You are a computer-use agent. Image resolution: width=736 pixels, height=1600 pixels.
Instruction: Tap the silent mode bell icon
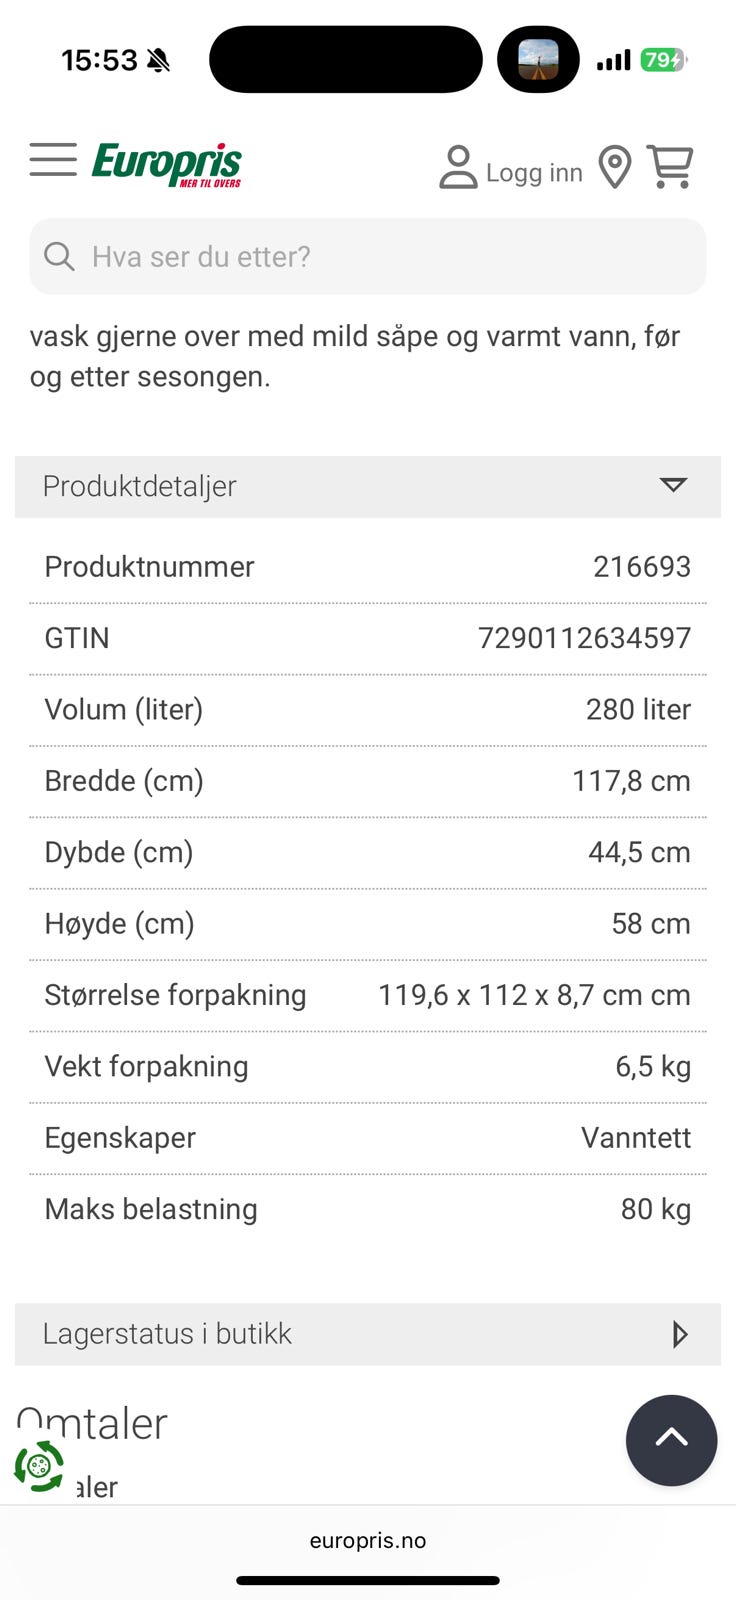click(158, 61)
